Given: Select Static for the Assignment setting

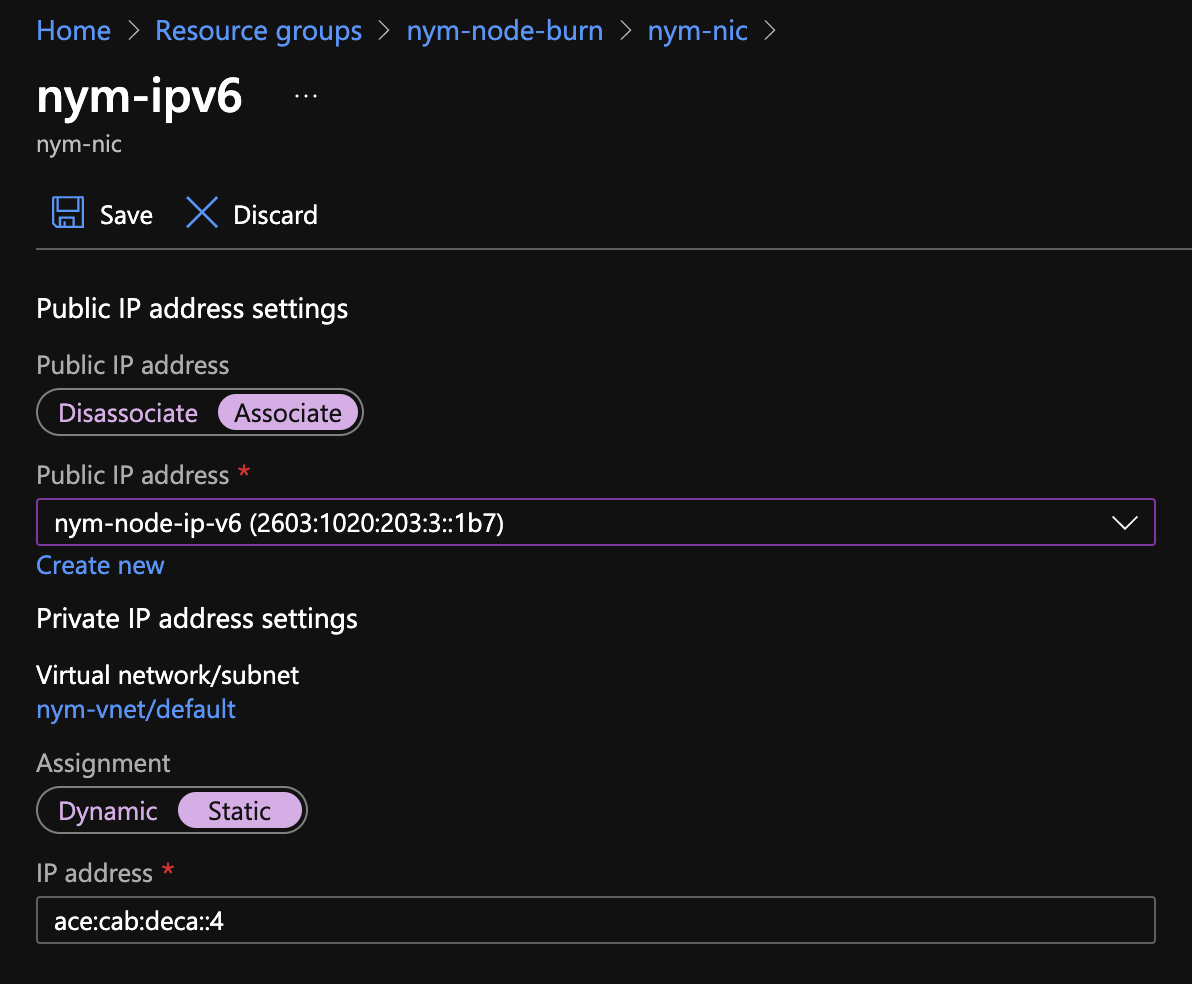Looking at the screenshot, I should (x=240, y=810).
